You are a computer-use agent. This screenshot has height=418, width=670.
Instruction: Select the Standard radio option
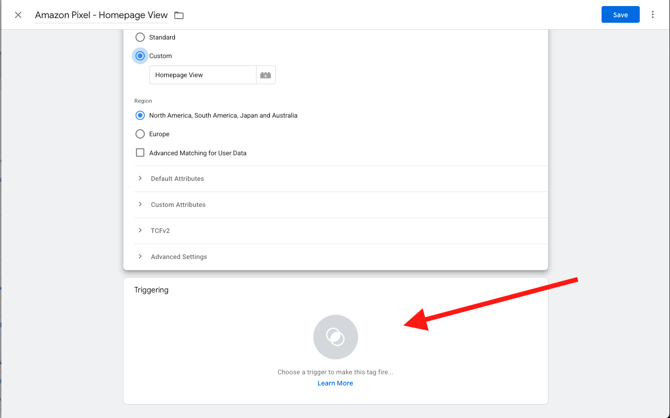click(x=140, y=37)
